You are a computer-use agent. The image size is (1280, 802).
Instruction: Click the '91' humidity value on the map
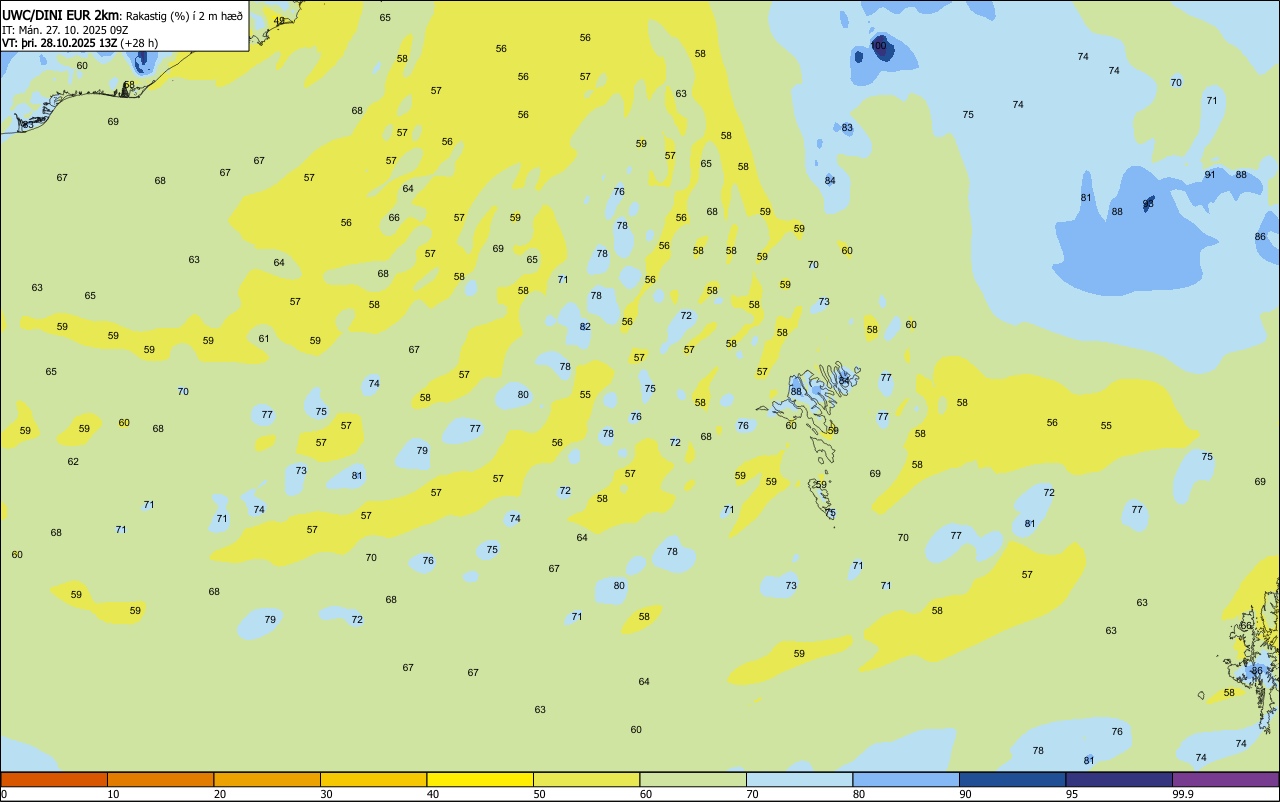(x=1210, y=175)
